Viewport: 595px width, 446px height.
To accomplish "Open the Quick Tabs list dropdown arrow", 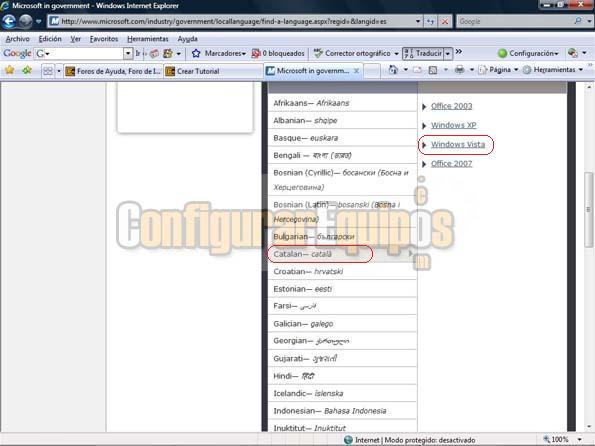I will 59,71.
